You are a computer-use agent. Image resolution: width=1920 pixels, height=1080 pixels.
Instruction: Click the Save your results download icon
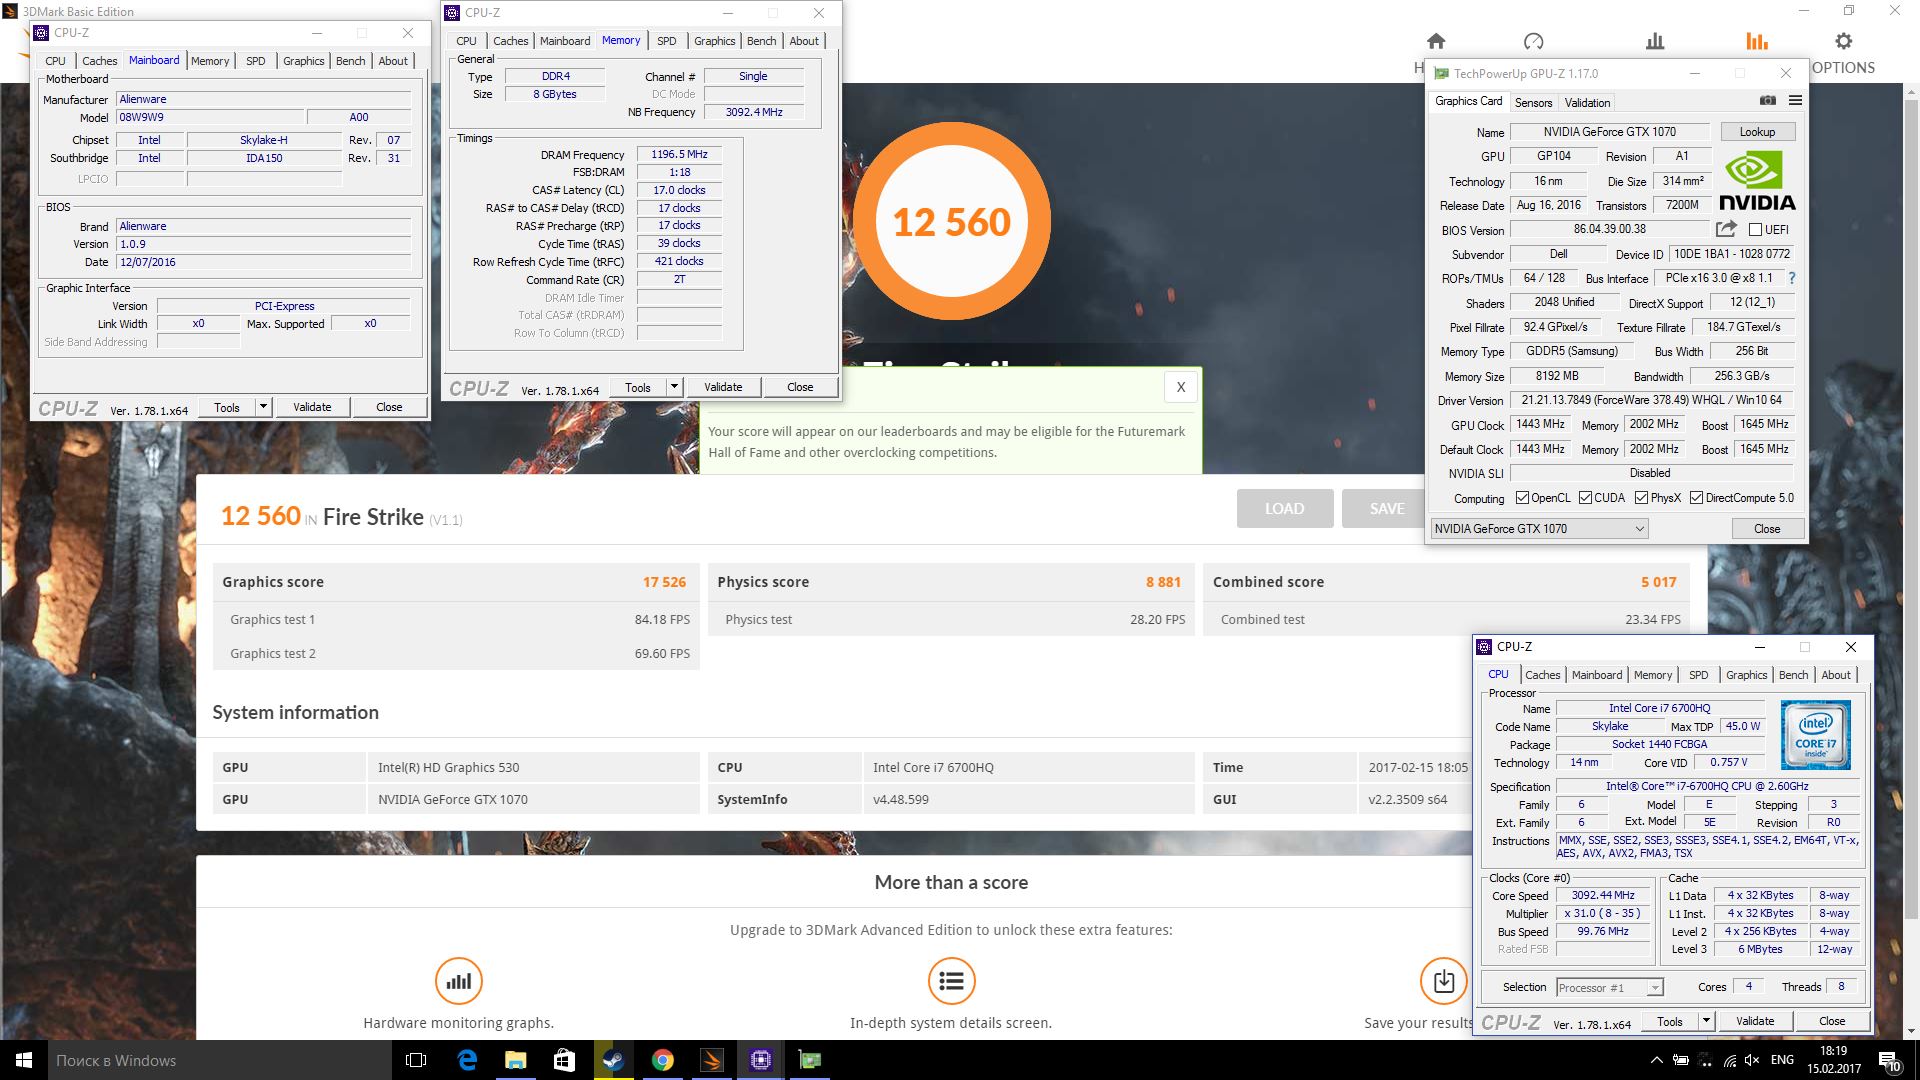[1444, 981]
